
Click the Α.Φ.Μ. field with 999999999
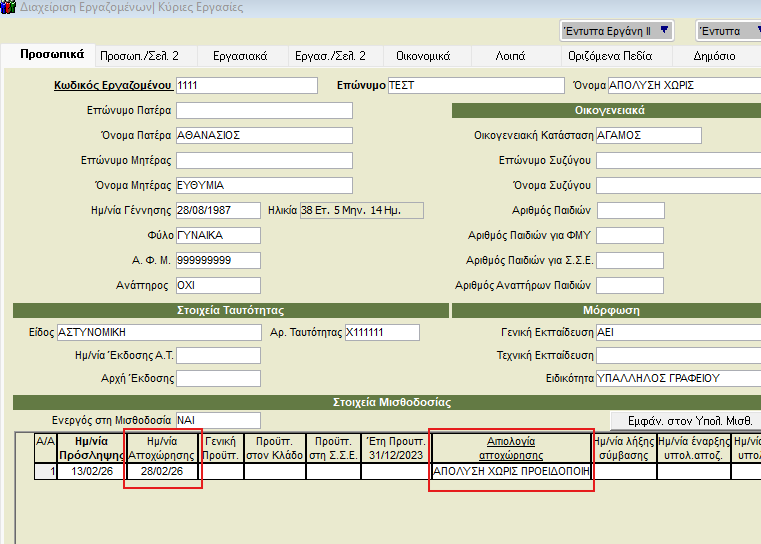pos(217,260)
